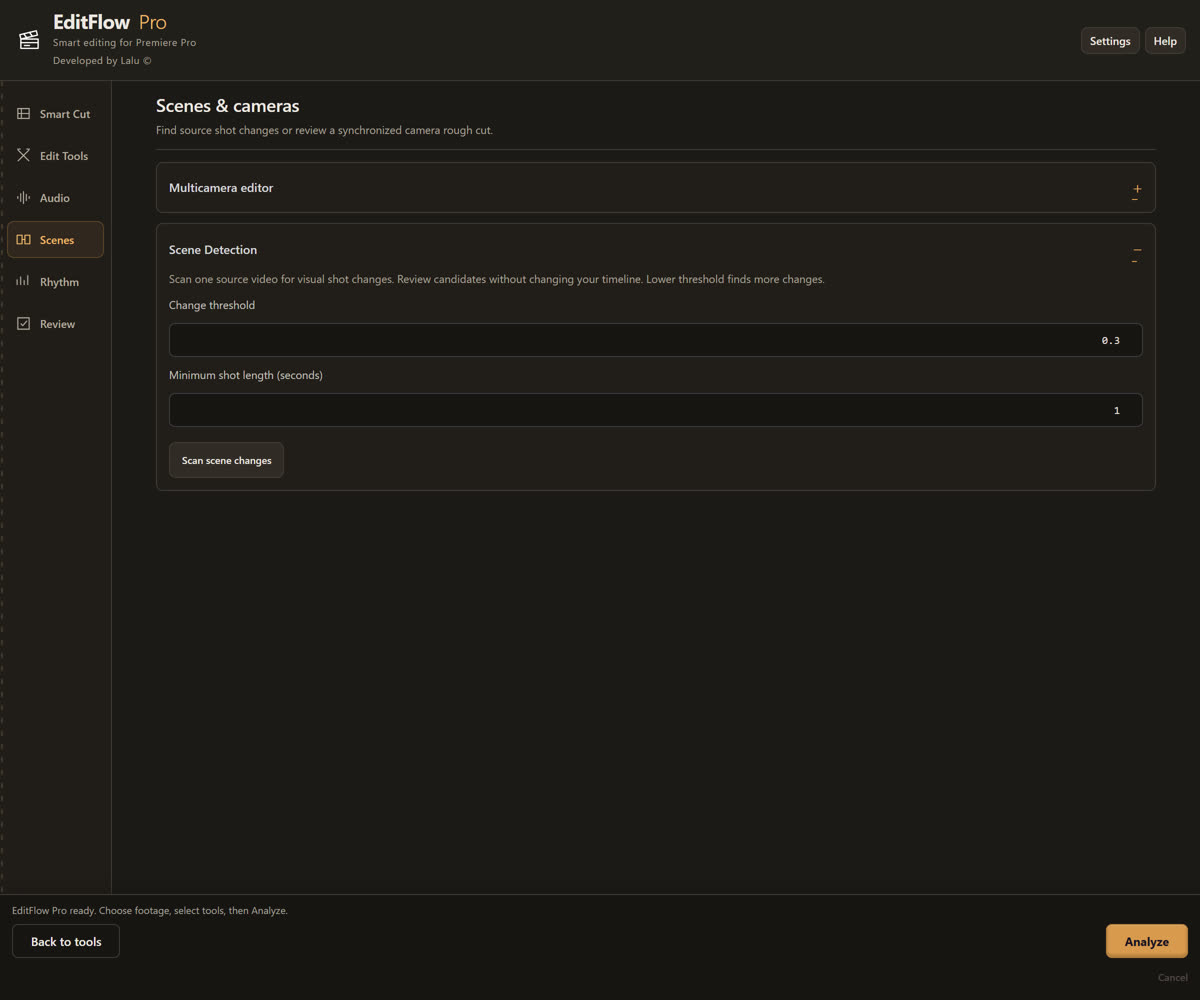Click the Review checkmark icon

click(24, 324)
